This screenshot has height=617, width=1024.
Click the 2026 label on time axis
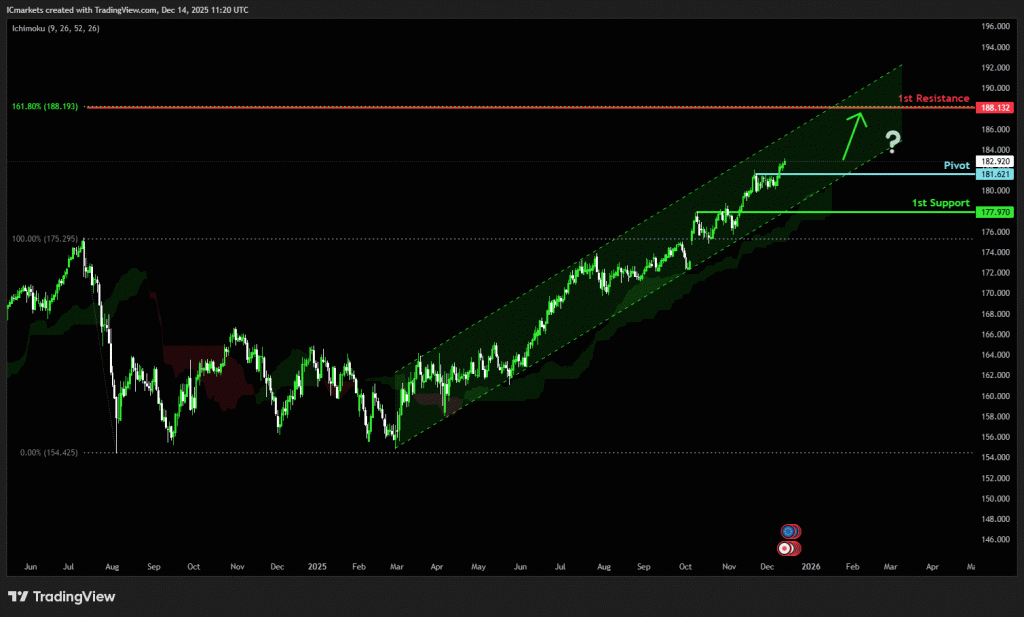click(x=810, y=566)
